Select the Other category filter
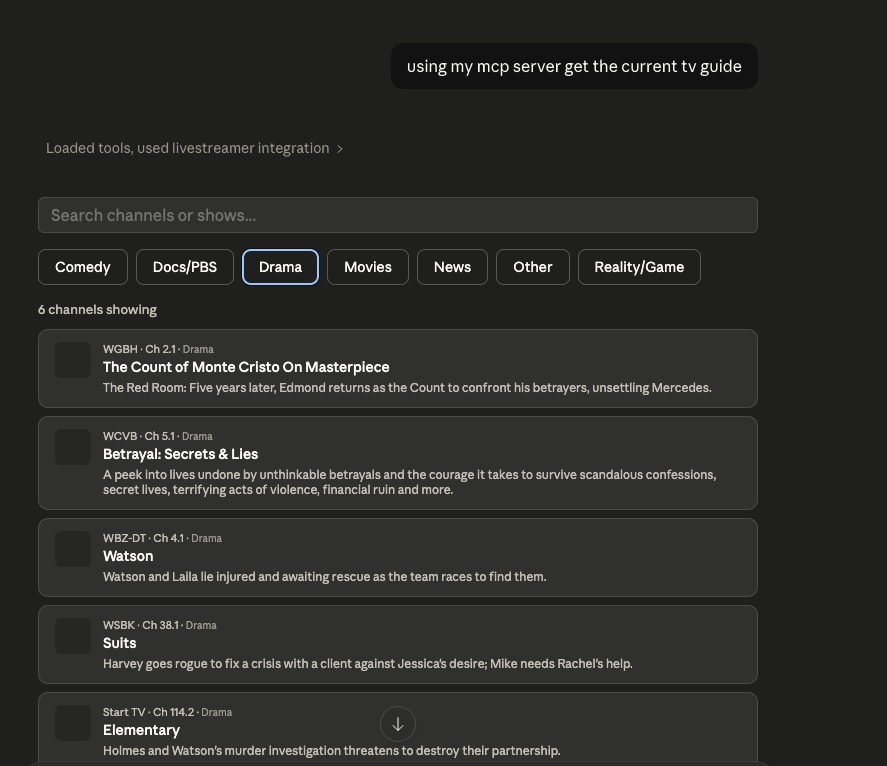Image resolution: width=887 pixels, height=766 pixels. tap(532, 267)
